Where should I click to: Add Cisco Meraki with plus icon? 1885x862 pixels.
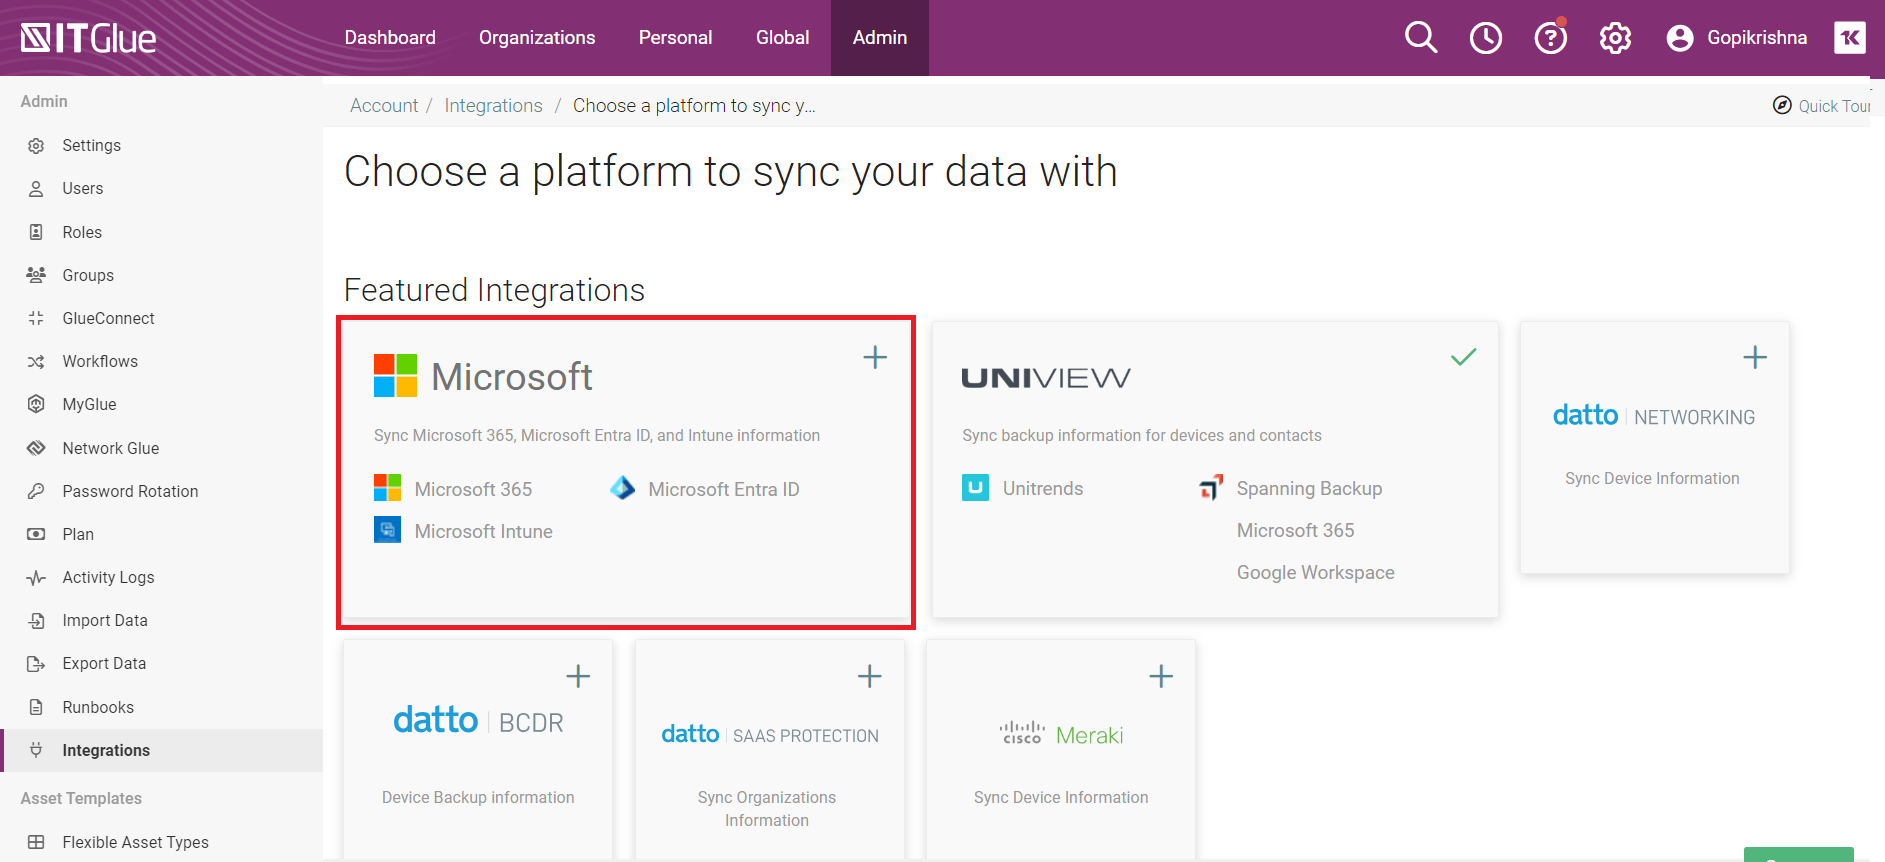pos(1160,676)
